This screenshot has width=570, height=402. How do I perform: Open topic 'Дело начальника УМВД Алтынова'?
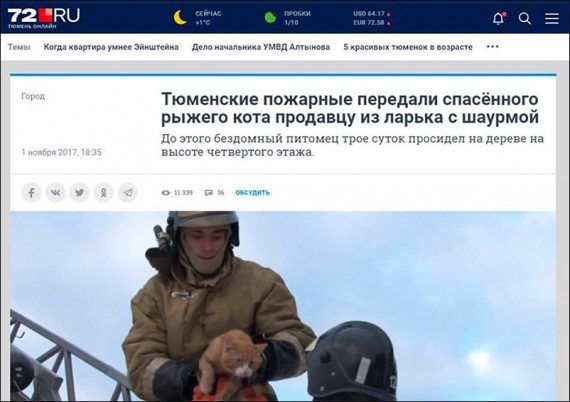click(x=261, y=47)
